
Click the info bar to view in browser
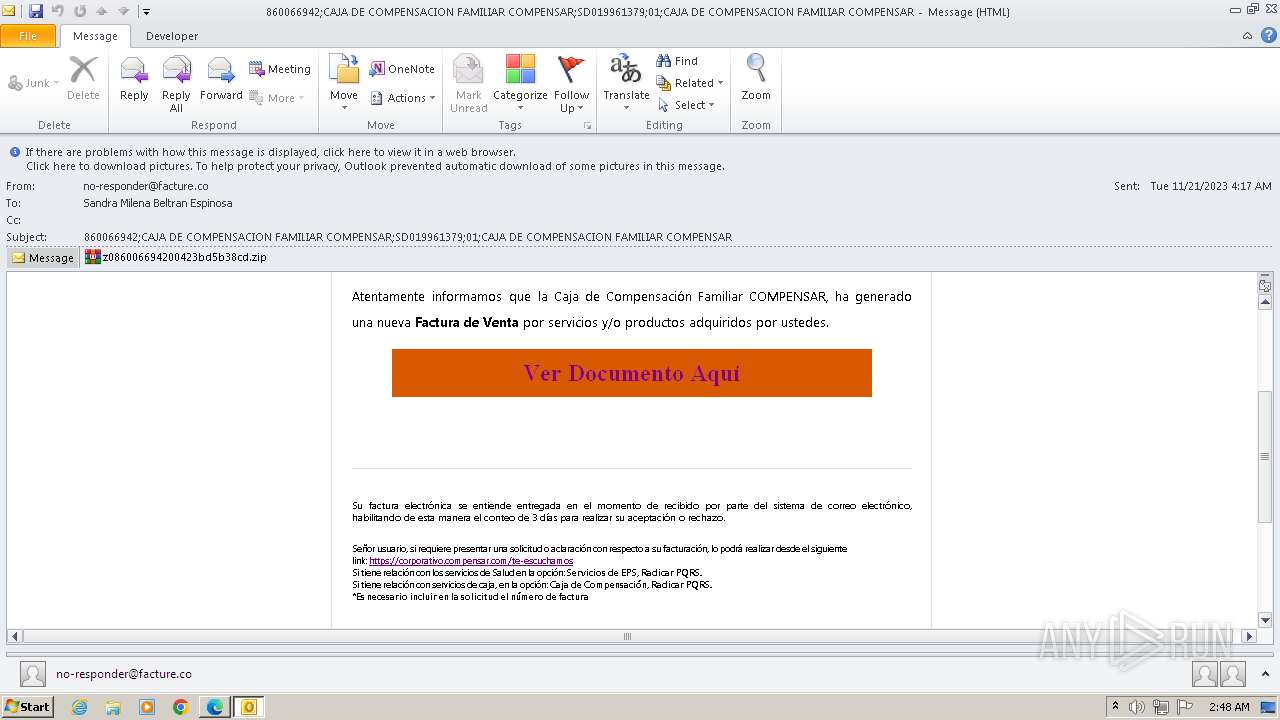[270, 152]
